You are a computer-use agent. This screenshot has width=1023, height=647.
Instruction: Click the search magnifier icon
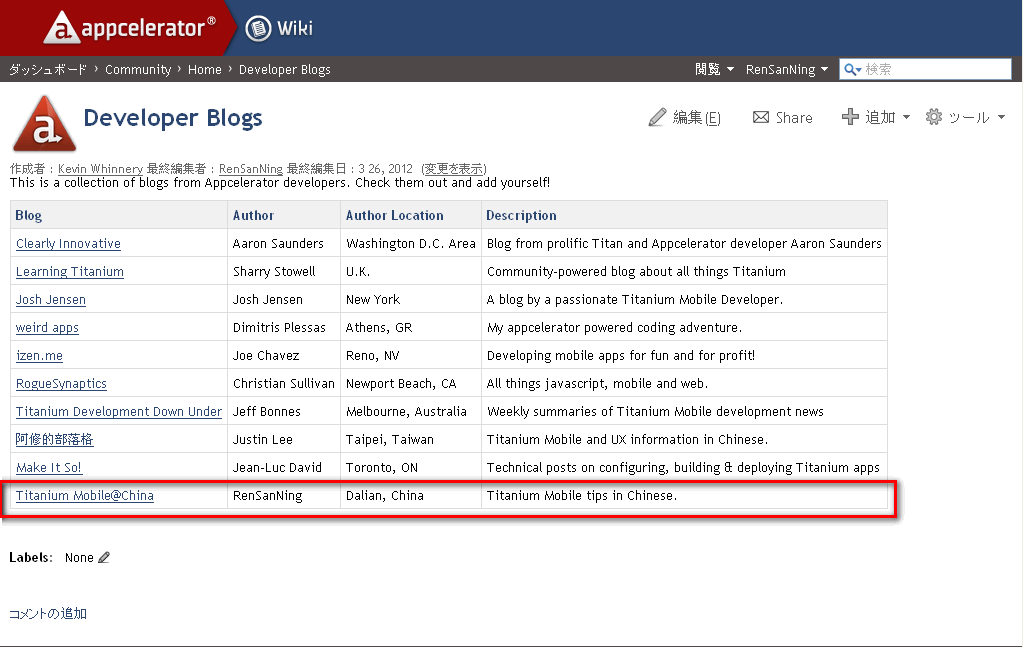[x=850, y=69]
